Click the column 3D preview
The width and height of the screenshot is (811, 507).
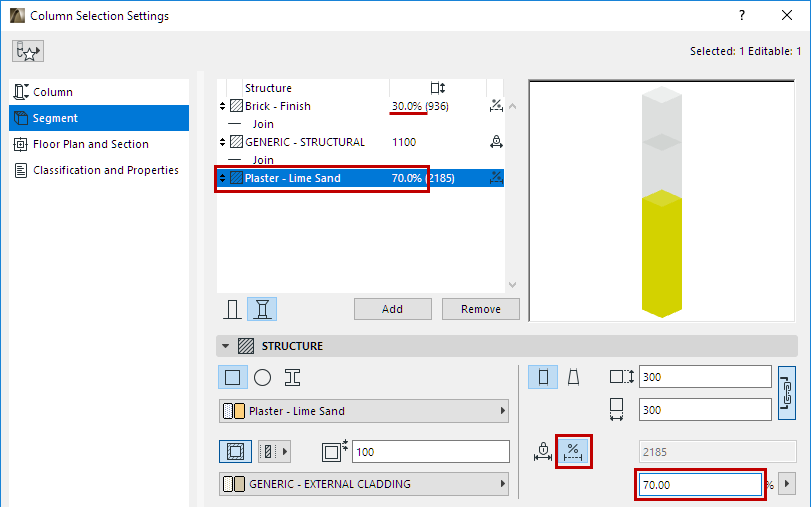662,201
